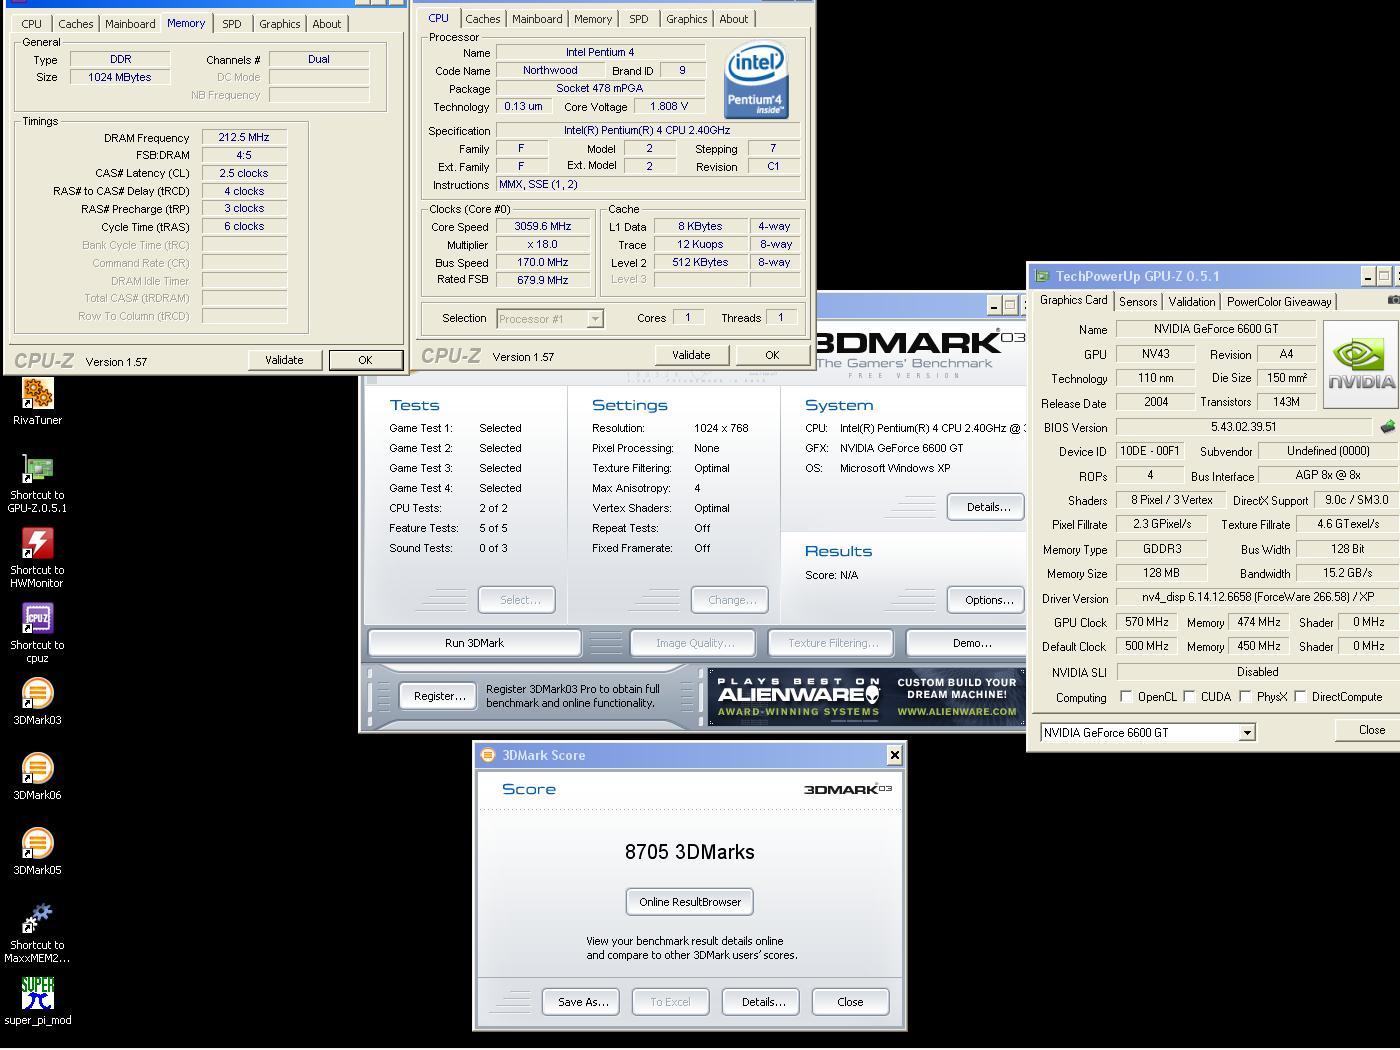Toggle the OpenCL checkbox in GPU-Z
1400x1050 pixels.
(1126, 696)
